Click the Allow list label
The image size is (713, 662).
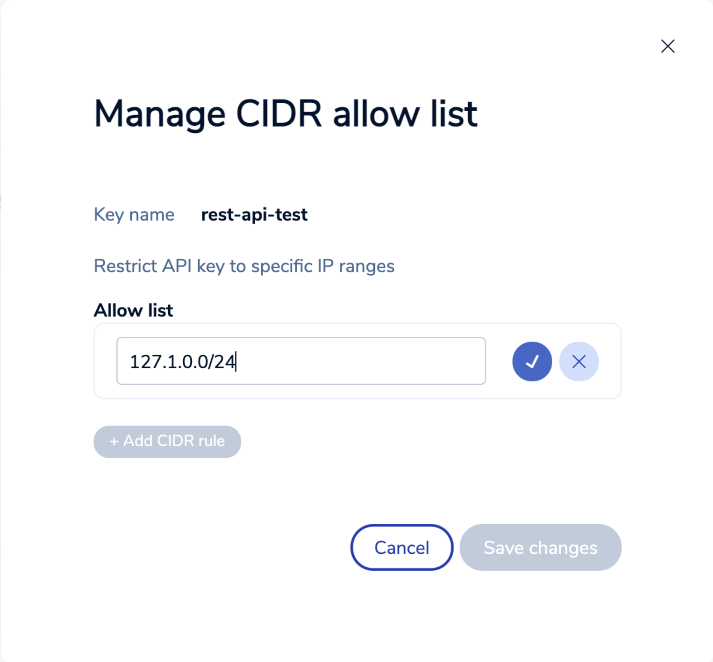[133, 310]
